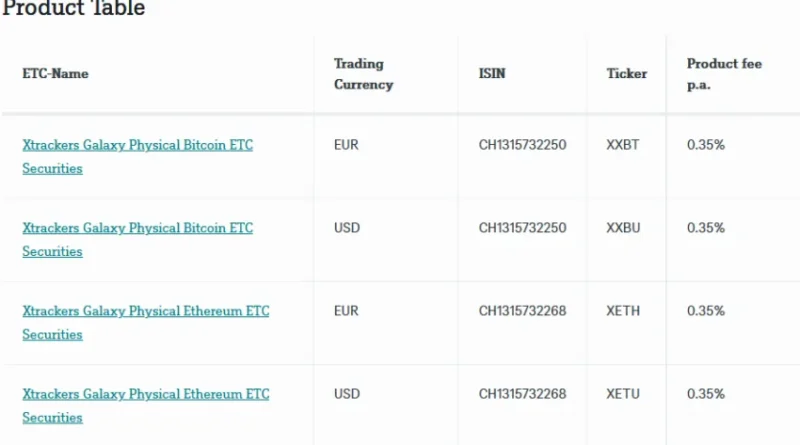Viewport: 800px width, 445px height.
Task: Select the 0.35% fee in the XETH row
Action: point(706,311)
